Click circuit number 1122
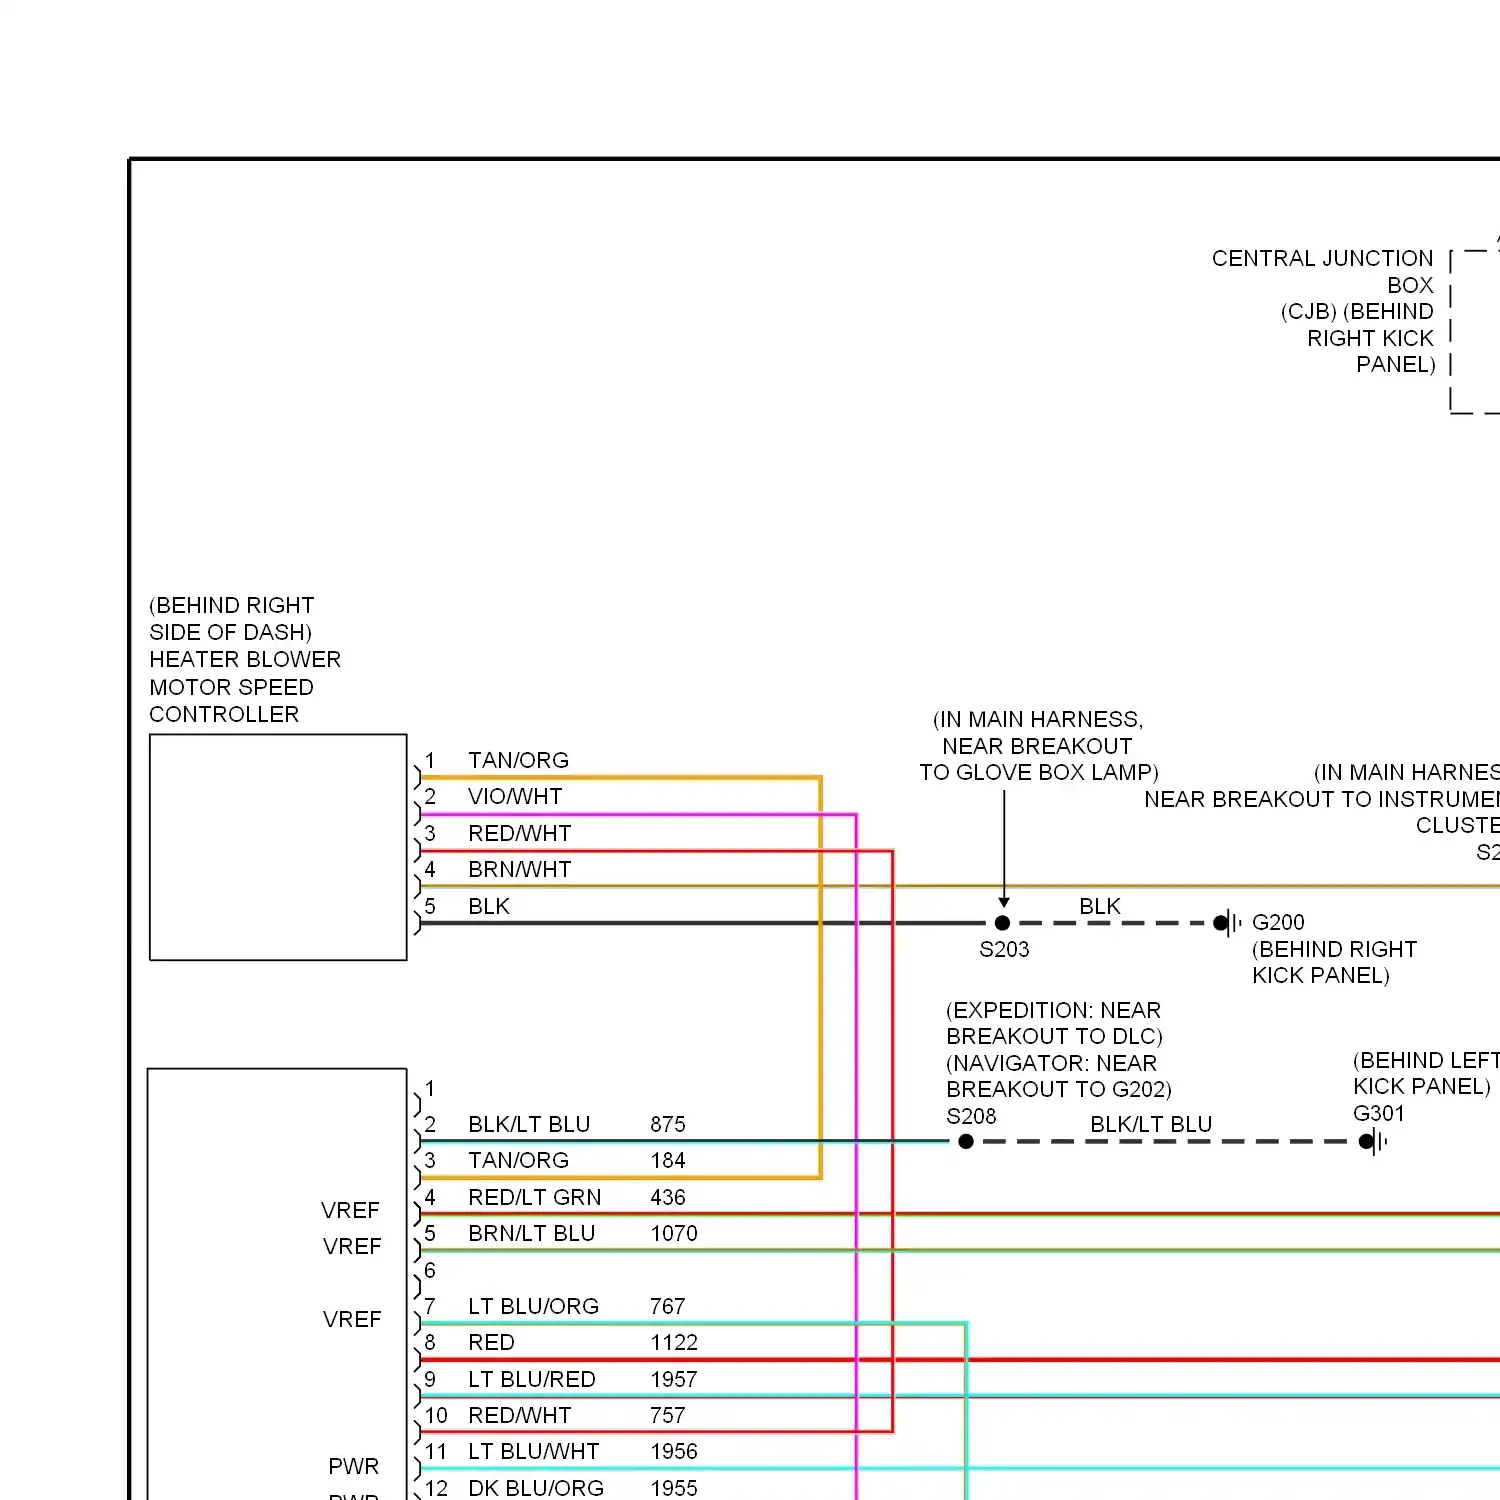This screenshot has width=1500, height=1500. tap(674, 1342)
